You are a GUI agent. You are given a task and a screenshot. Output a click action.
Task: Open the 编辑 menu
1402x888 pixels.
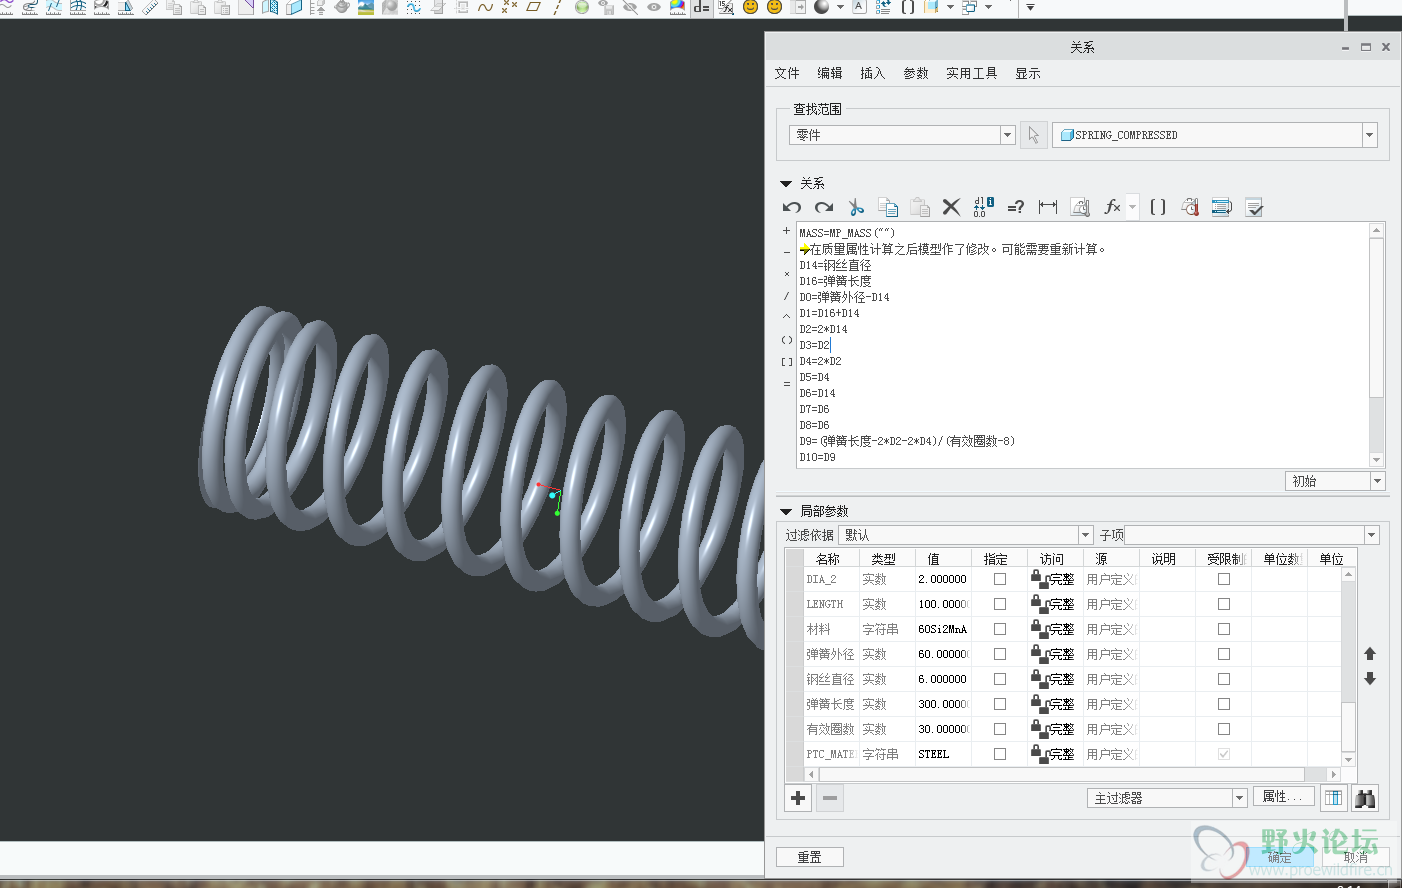point(830,73)
